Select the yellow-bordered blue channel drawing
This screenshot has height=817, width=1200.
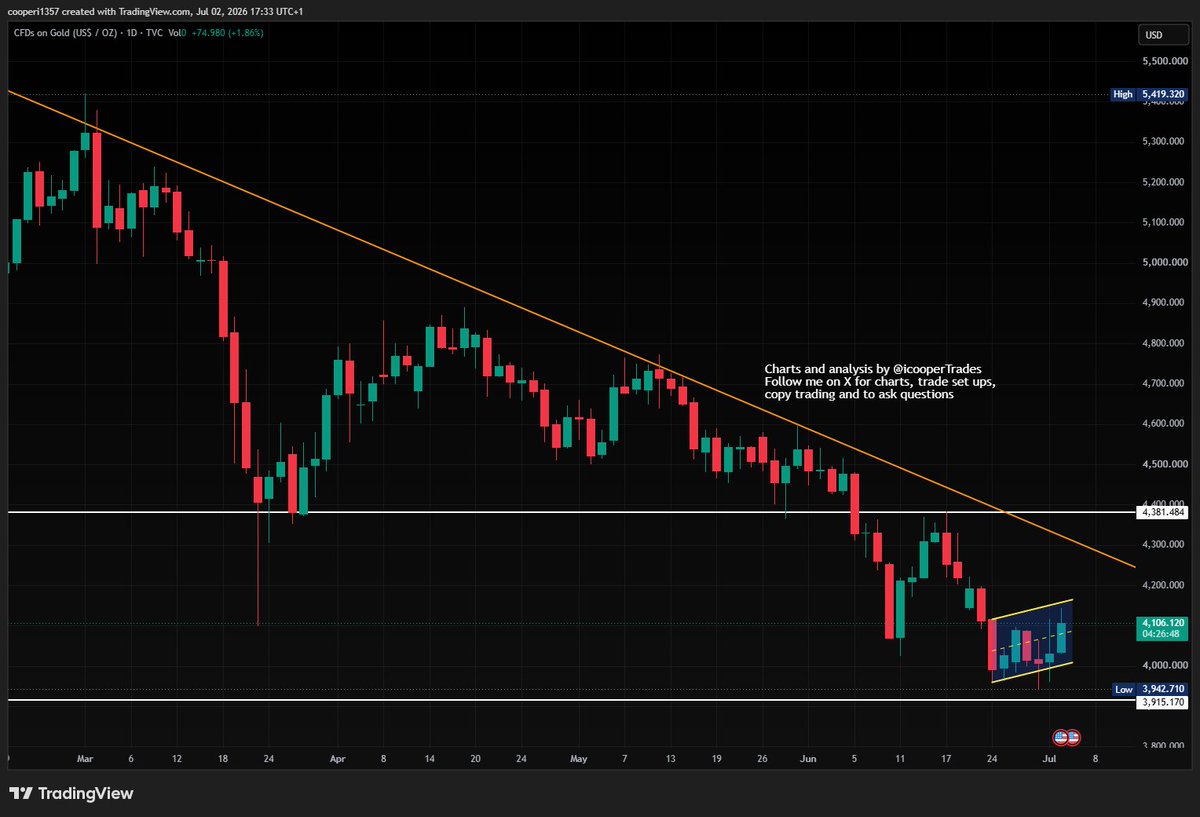tap(1033, 640)
